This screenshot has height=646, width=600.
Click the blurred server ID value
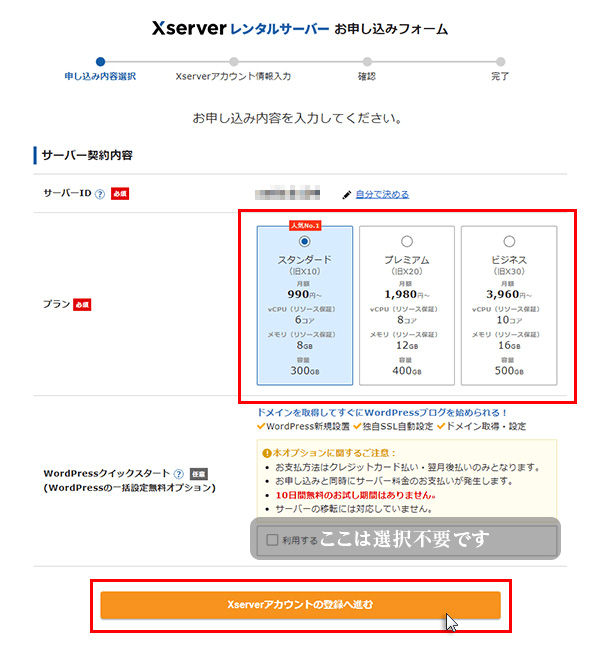pyautogui.click(x=288, y=193)
